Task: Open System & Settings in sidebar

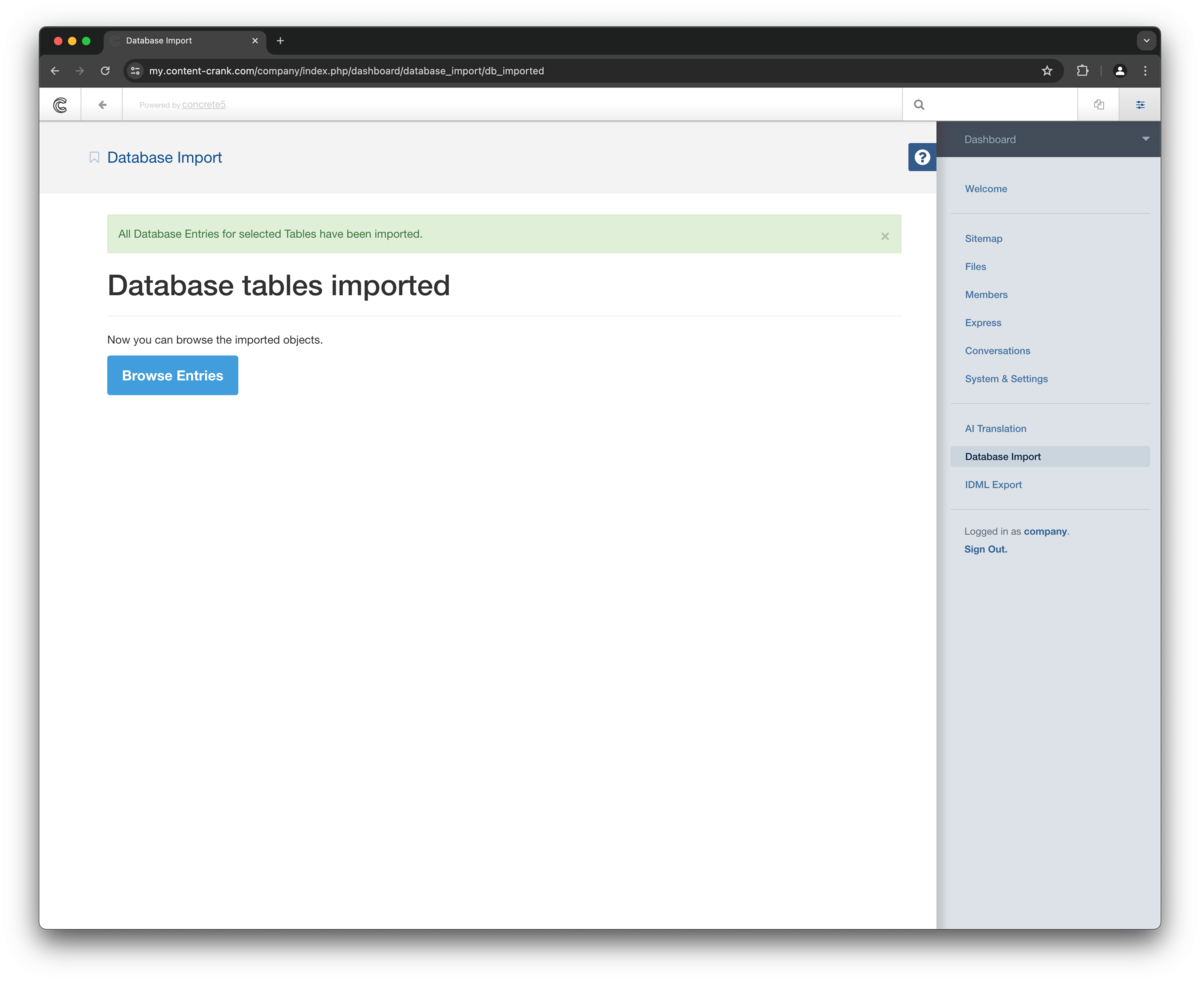Action: click(1006, 379)
